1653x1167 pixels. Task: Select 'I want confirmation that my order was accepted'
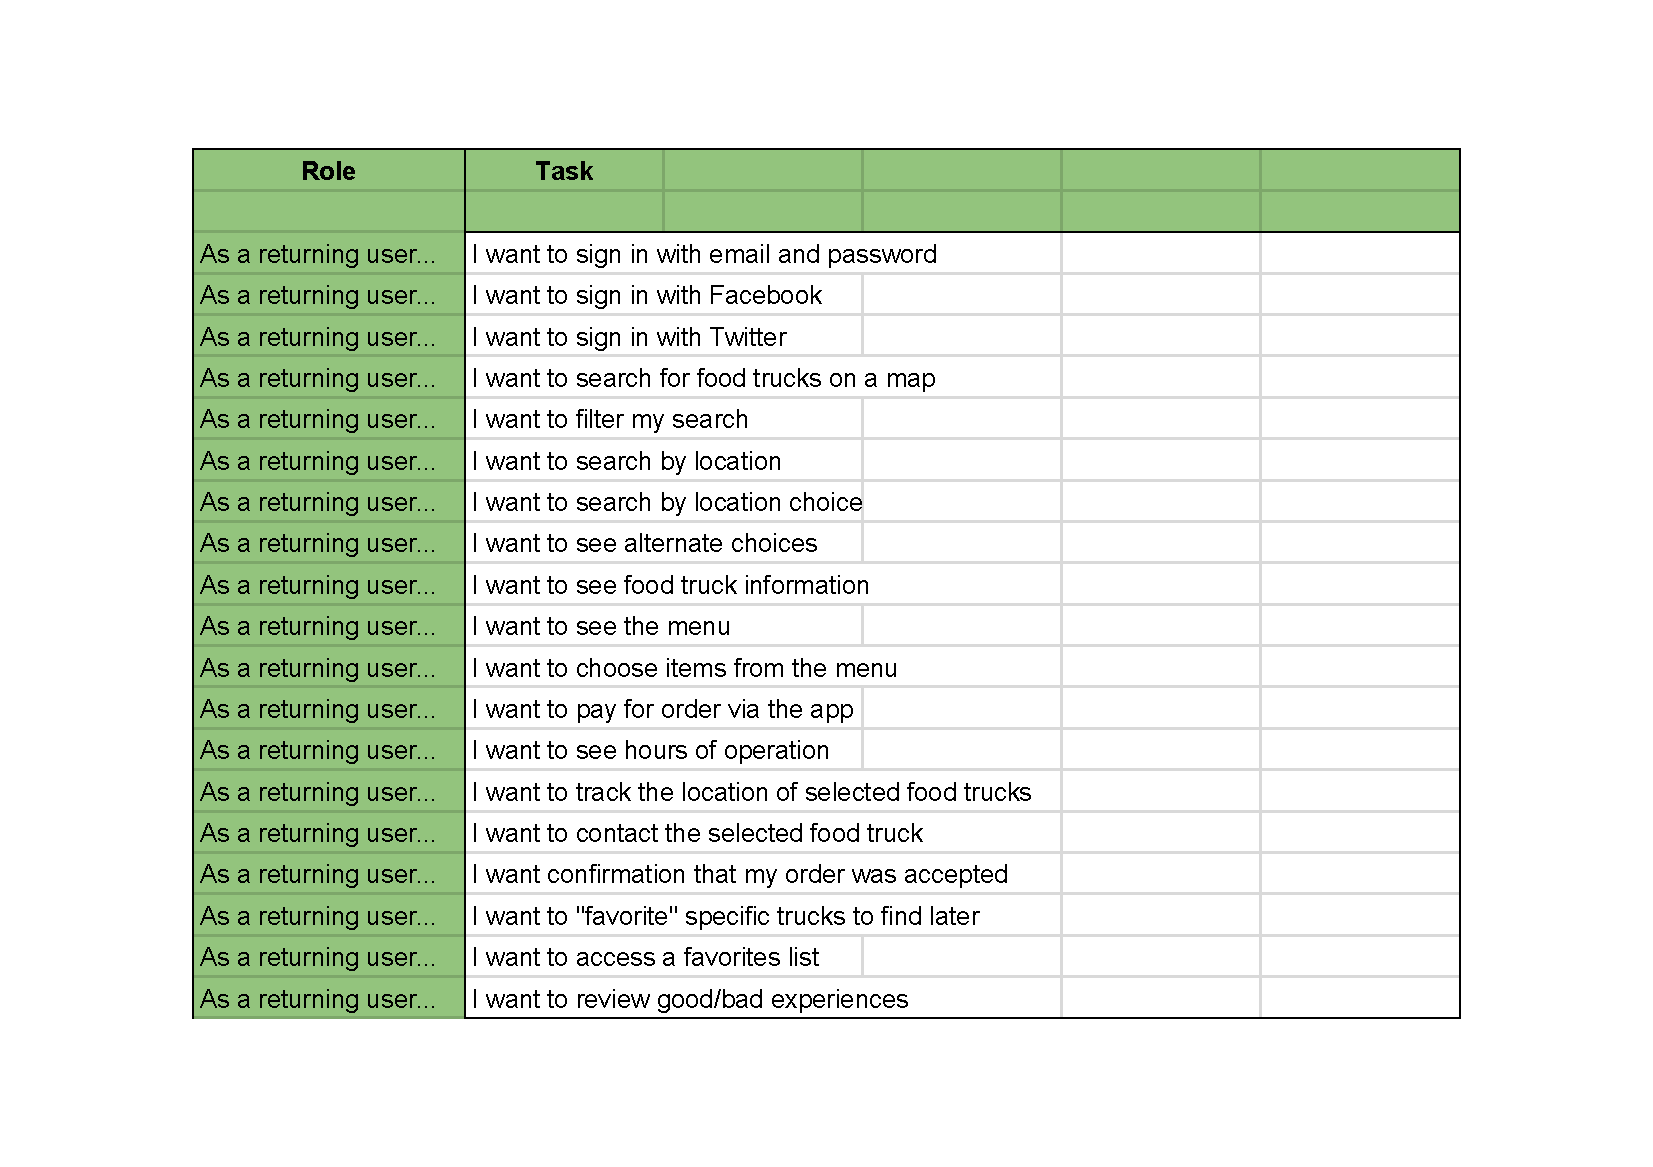click(x=763, y=874)
